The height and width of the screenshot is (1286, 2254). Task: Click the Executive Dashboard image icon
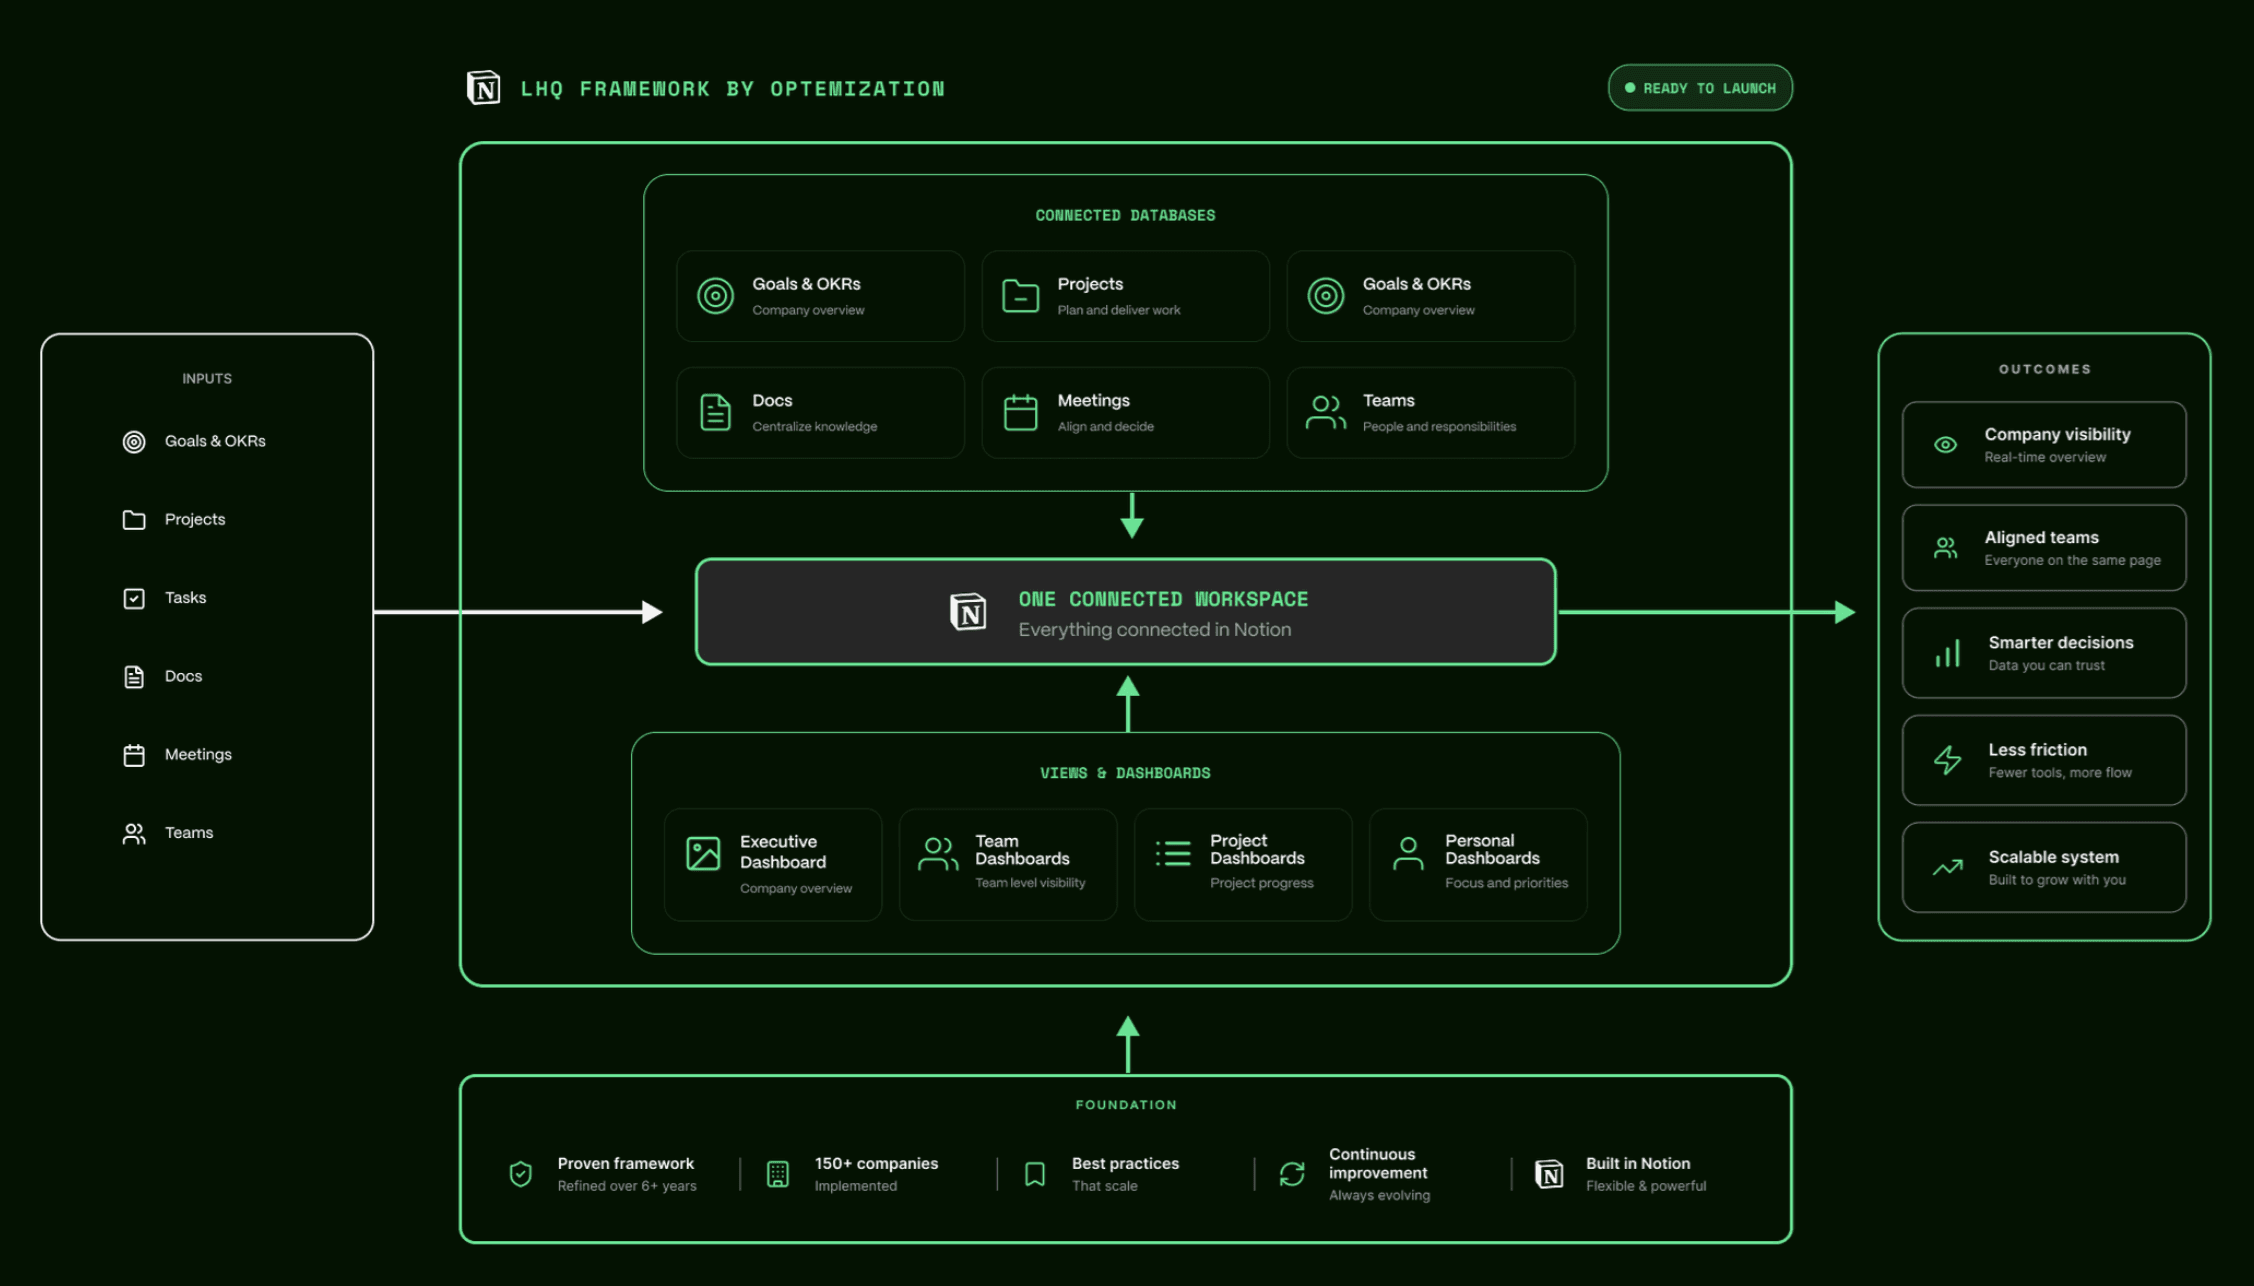pyautogui.click(x=703, y=853)
